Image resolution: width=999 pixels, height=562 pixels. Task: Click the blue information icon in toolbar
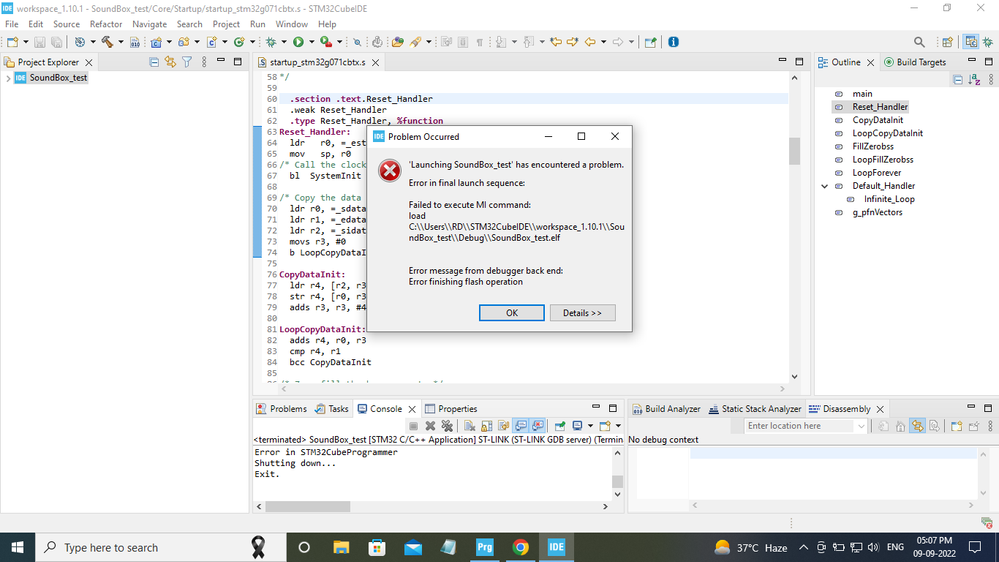(x=673, y=42)
